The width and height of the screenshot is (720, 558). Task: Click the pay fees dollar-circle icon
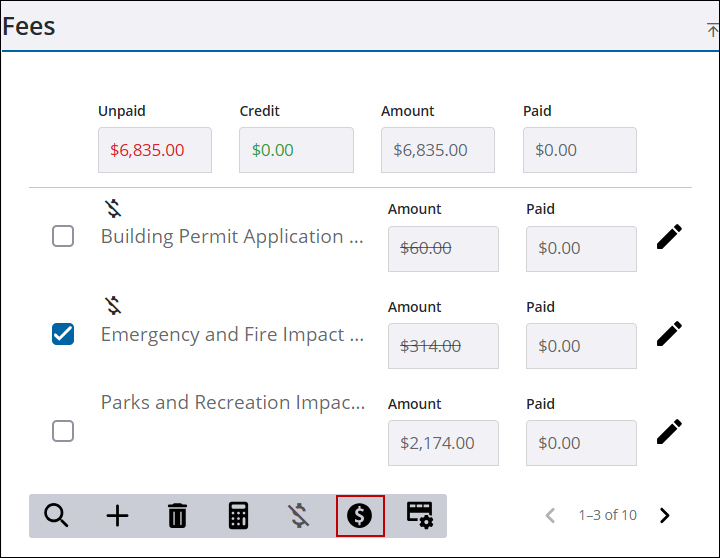coord(360,516)
